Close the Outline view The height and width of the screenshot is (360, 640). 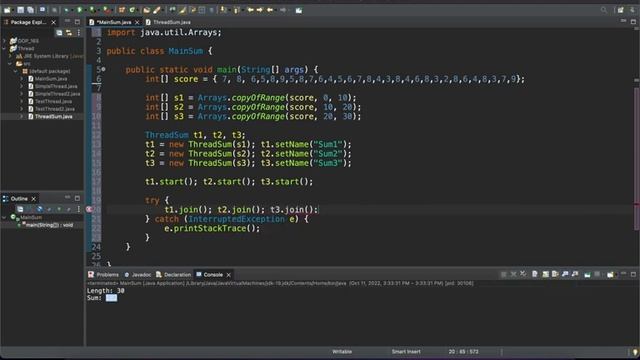click(34, 199)
